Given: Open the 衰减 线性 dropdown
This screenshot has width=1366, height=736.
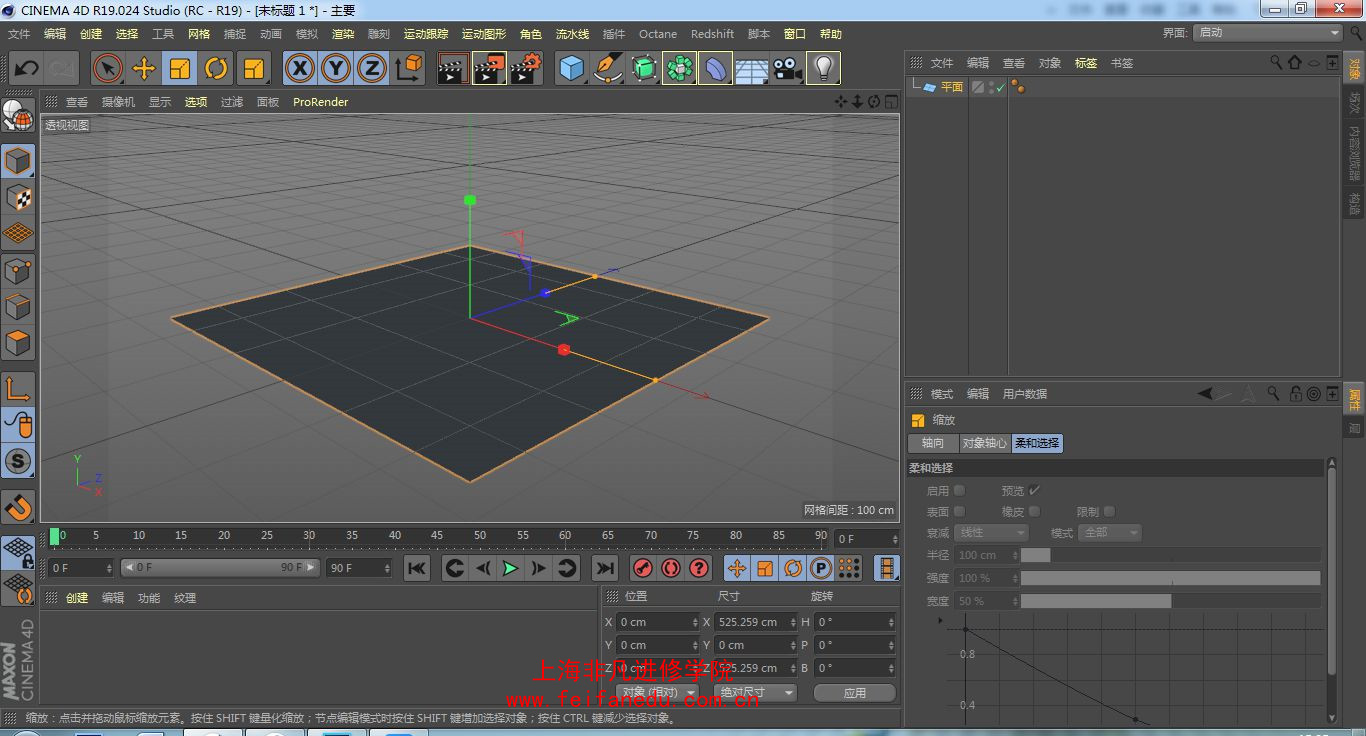Looking at the screenshot, I should point(991,533).
